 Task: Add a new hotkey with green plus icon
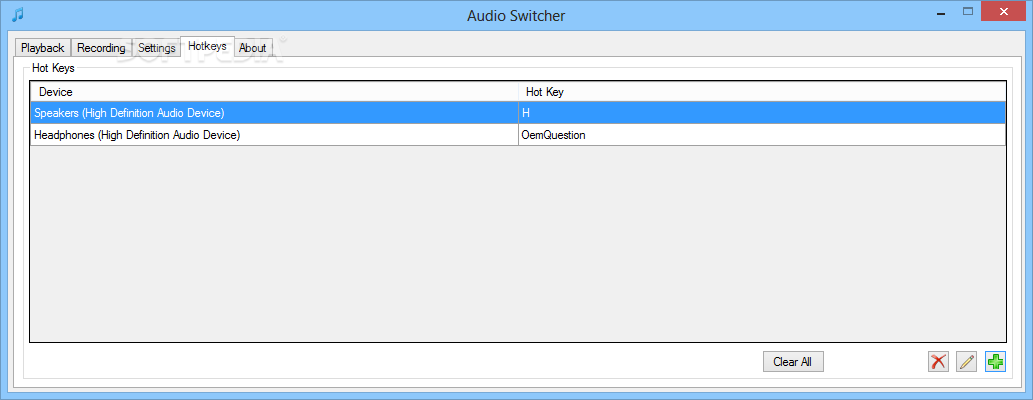click(x=995, y=362)
